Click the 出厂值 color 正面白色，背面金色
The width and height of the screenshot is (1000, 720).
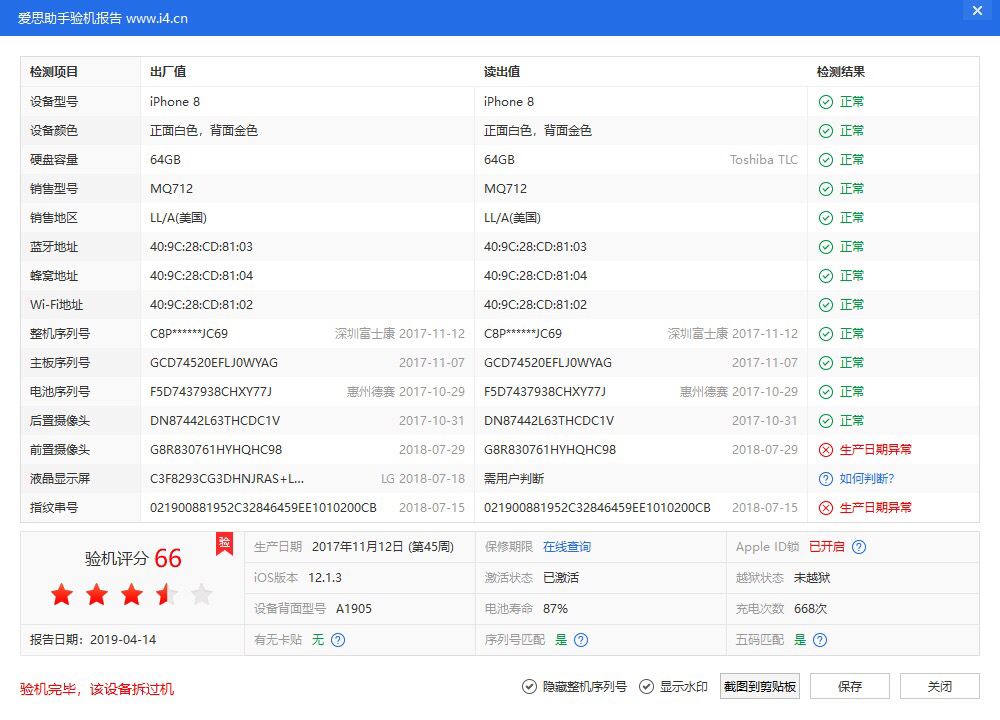click(203, 131)
